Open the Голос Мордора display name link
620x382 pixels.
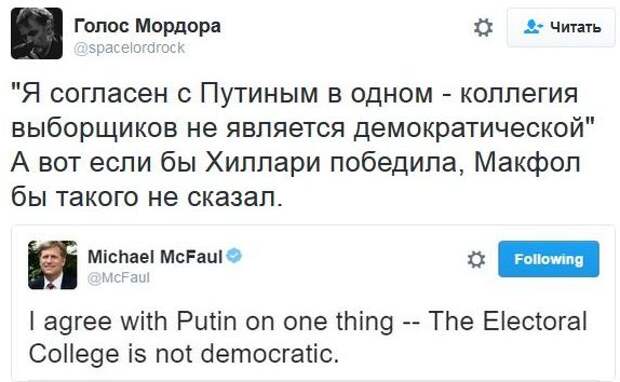coord(147,26)
